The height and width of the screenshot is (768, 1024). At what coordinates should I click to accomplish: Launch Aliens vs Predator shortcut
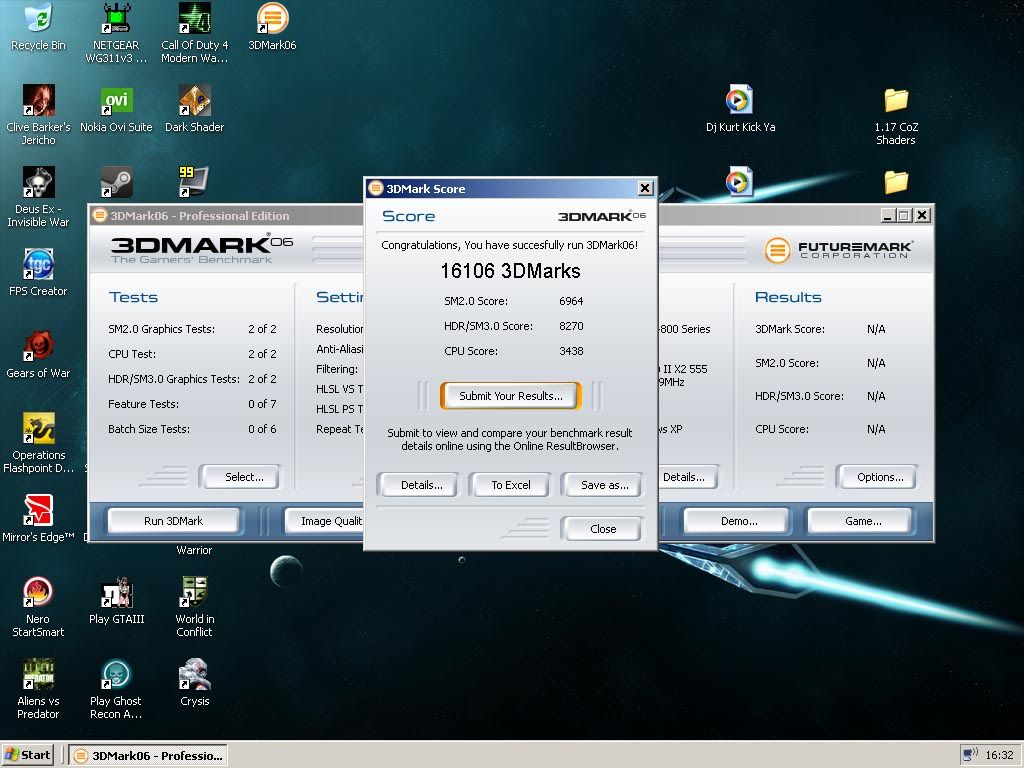(x=38, y=689)
